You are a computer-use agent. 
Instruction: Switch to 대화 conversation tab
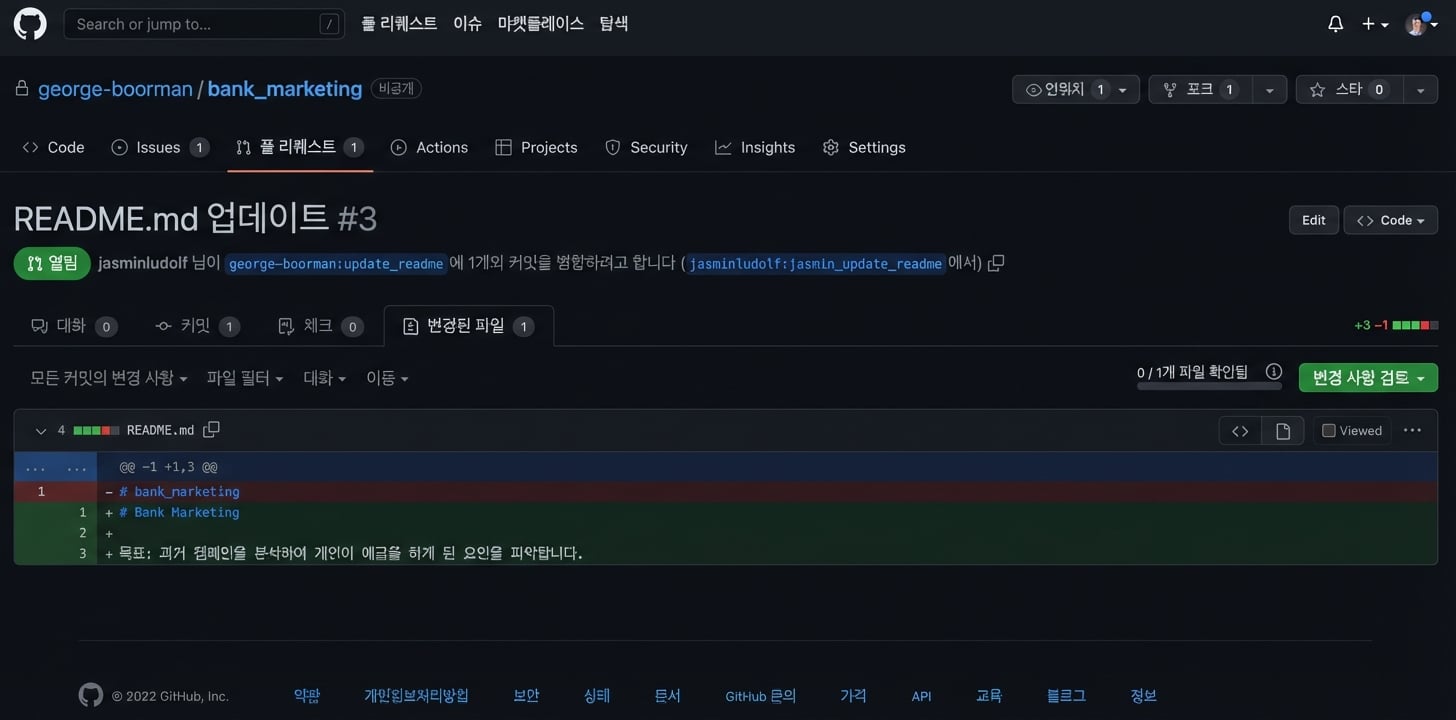74,326
